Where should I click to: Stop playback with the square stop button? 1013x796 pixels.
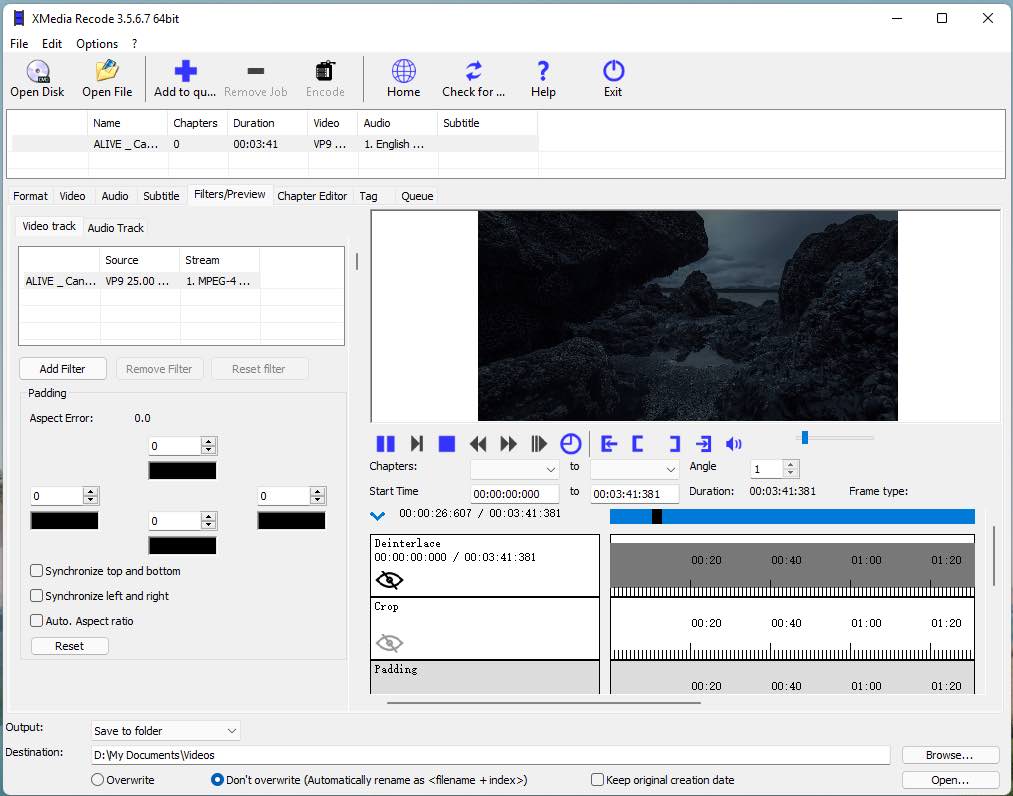[447, 444]
